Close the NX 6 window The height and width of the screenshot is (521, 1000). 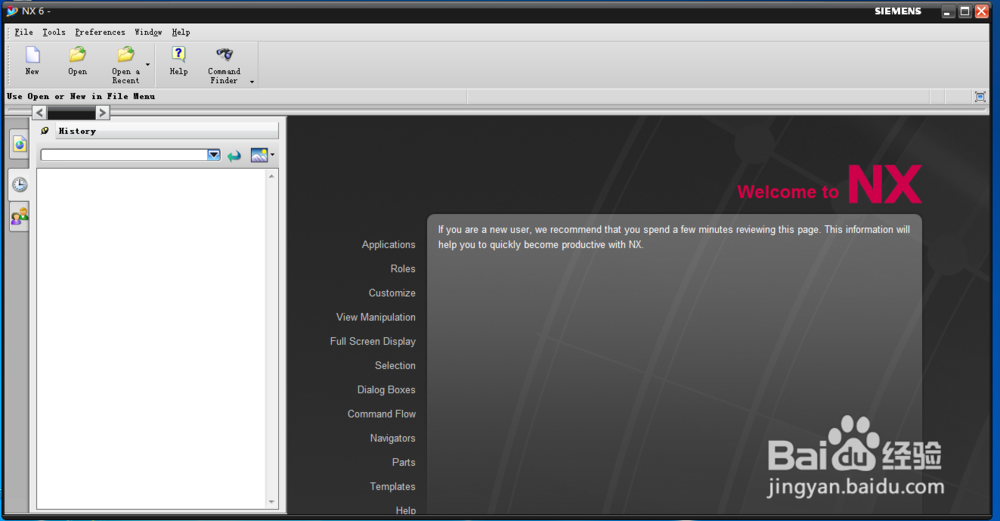[982, 11]
